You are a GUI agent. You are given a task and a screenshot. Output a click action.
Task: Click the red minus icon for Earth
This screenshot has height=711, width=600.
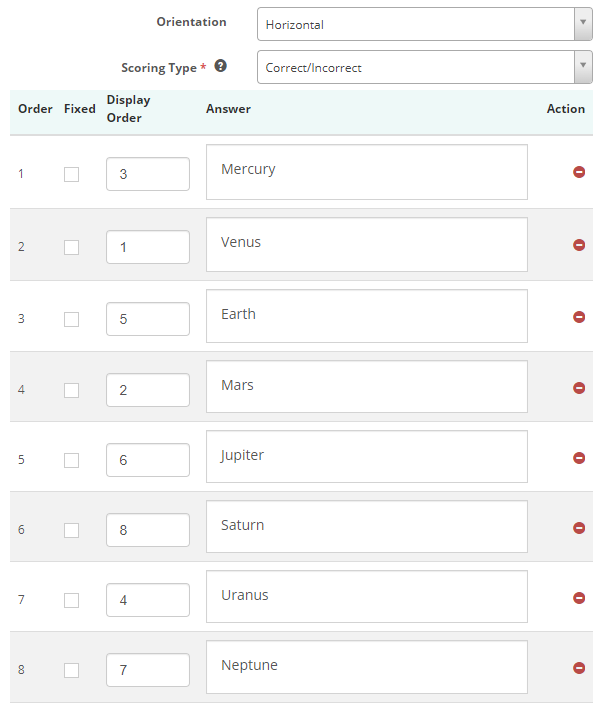(x=579, y=317)
